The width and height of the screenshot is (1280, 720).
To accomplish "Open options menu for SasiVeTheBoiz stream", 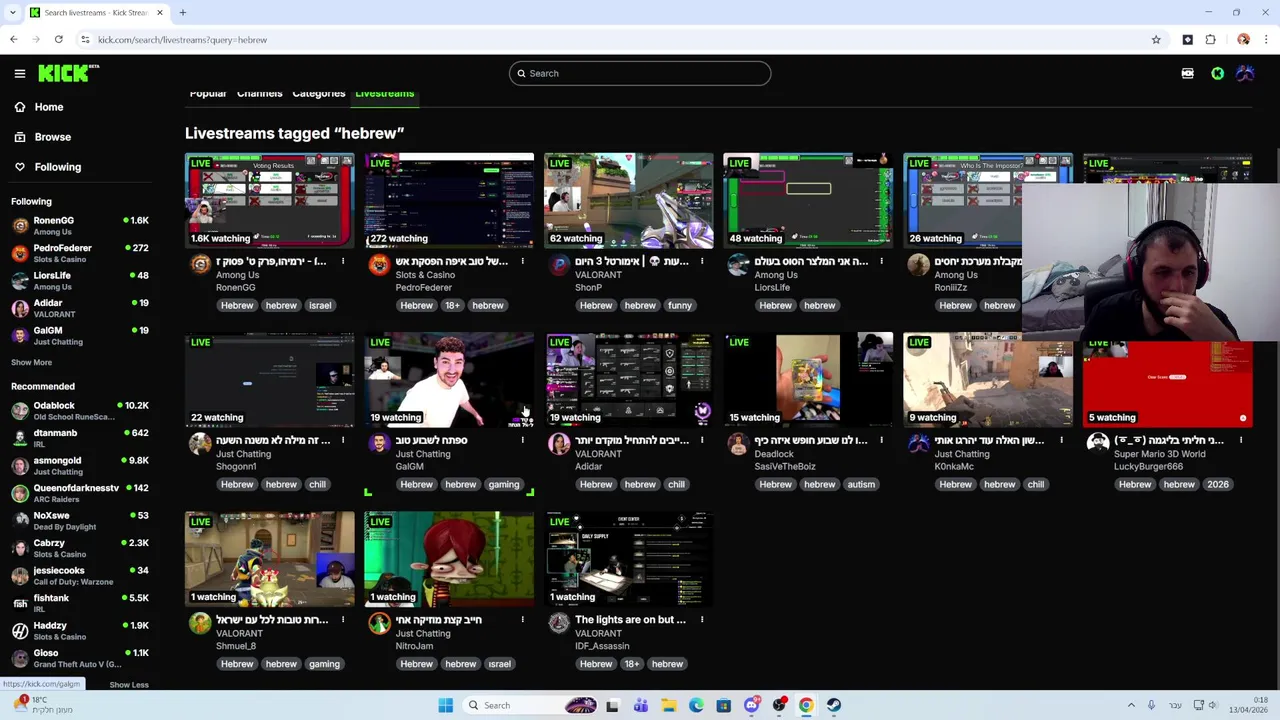I will click(881, 441).
